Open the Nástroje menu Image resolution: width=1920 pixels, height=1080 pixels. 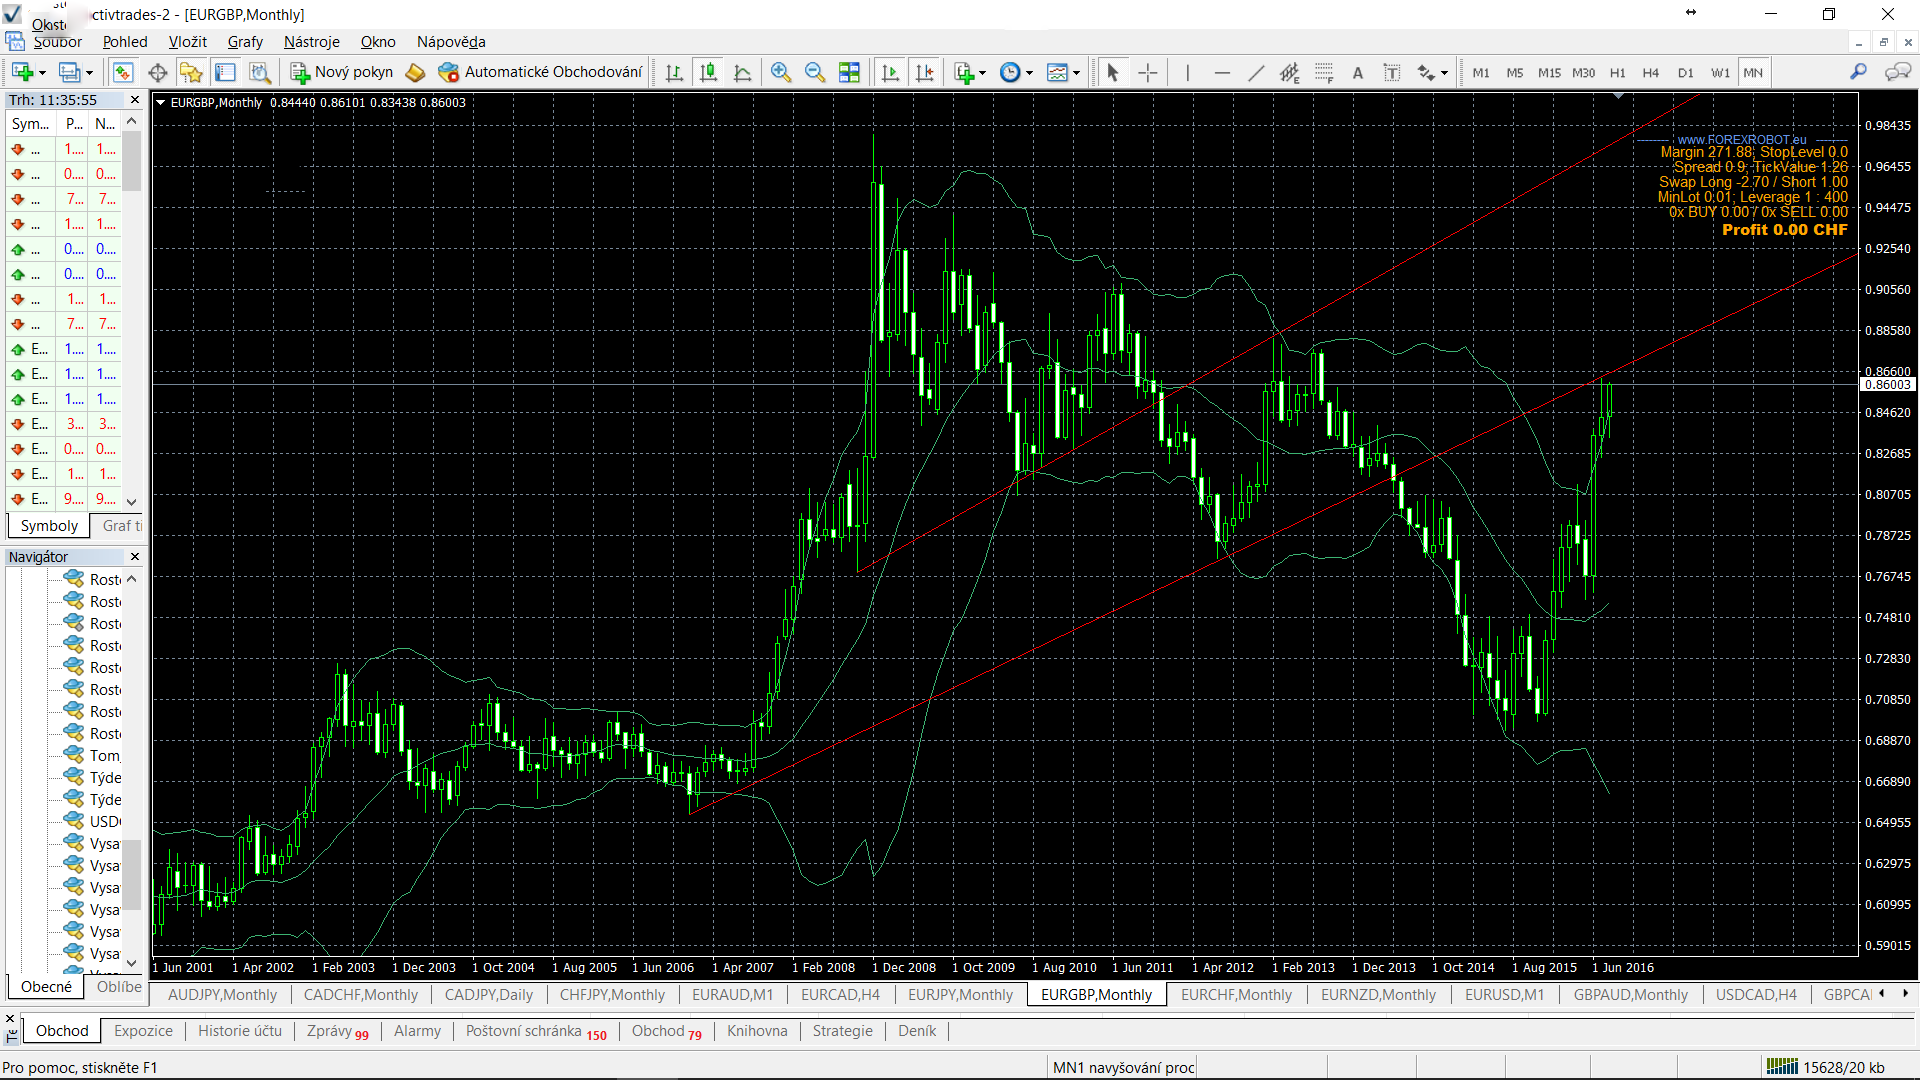coord(312,42)
